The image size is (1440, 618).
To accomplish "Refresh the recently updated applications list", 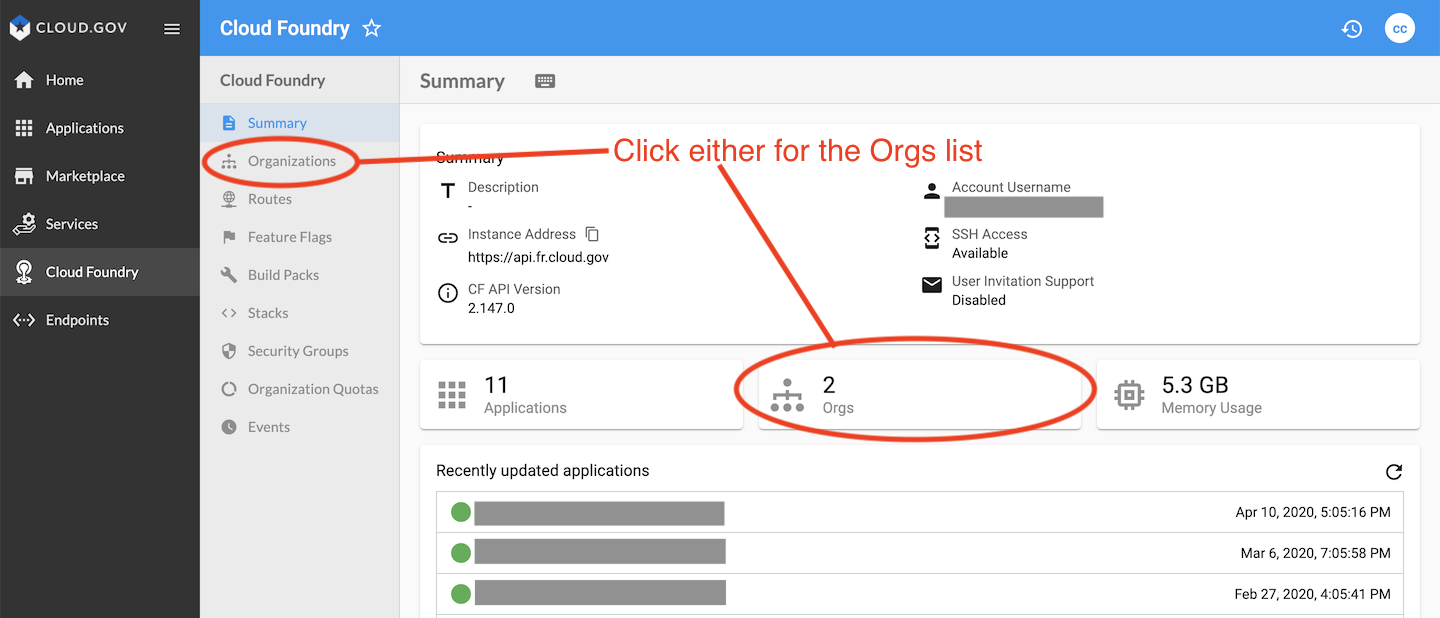I will (x=1394, y=472).
